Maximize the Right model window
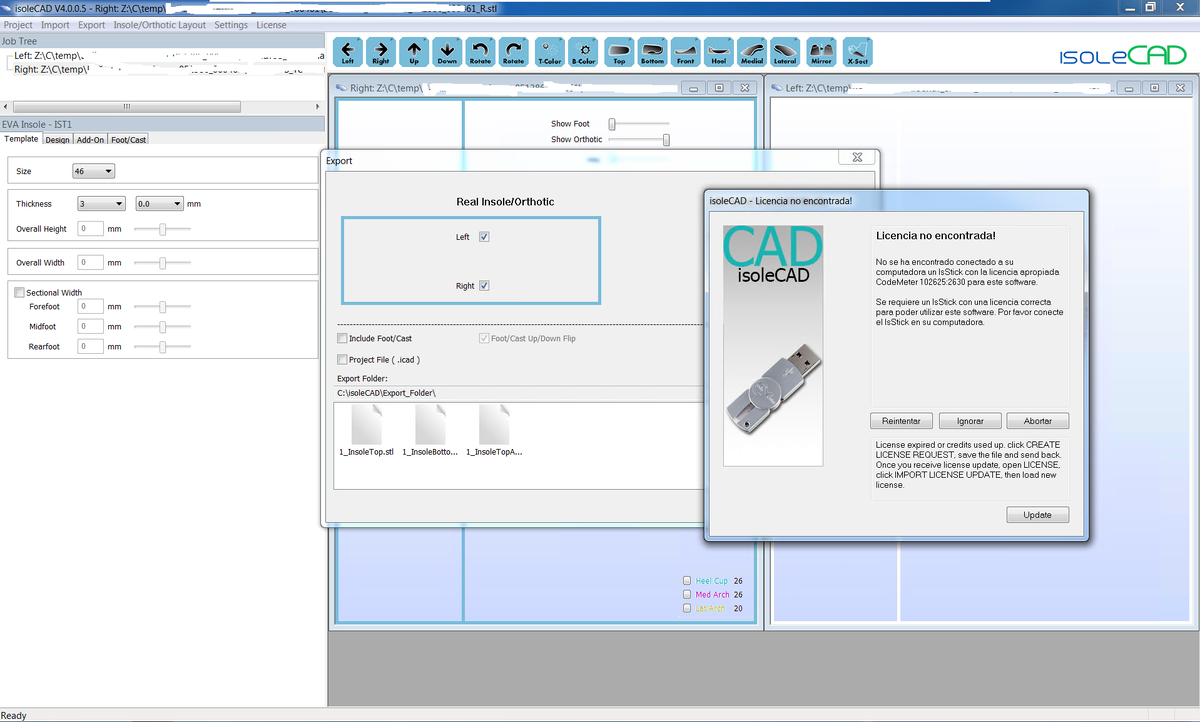Viewport: 1200px width, 722px height. [x=719, y=88]
